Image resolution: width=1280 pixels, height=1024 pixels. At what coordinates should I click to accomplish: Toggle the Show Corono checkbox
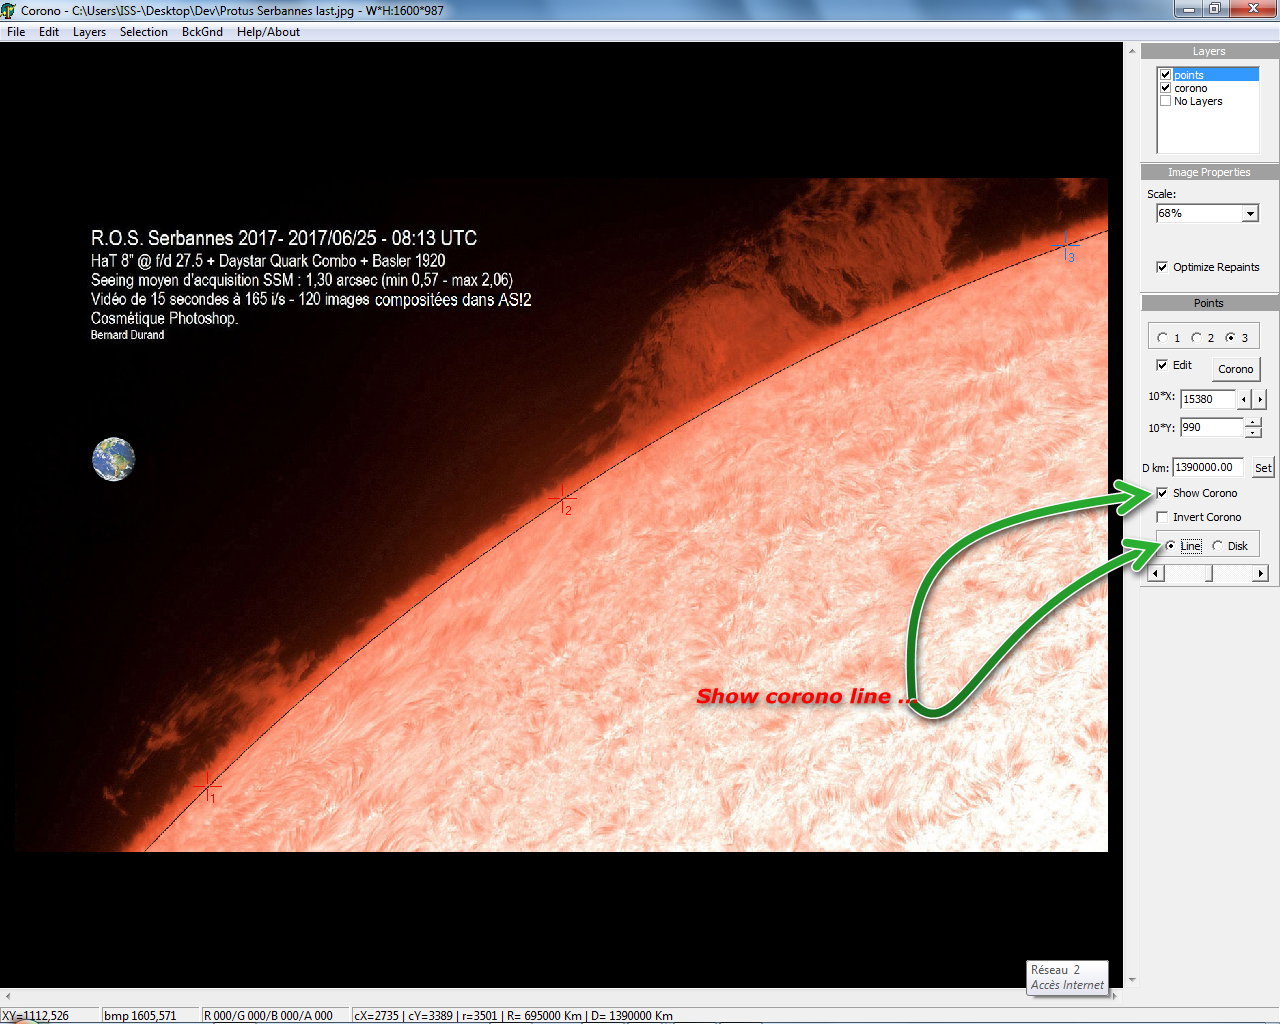(x=1161, y=493)
